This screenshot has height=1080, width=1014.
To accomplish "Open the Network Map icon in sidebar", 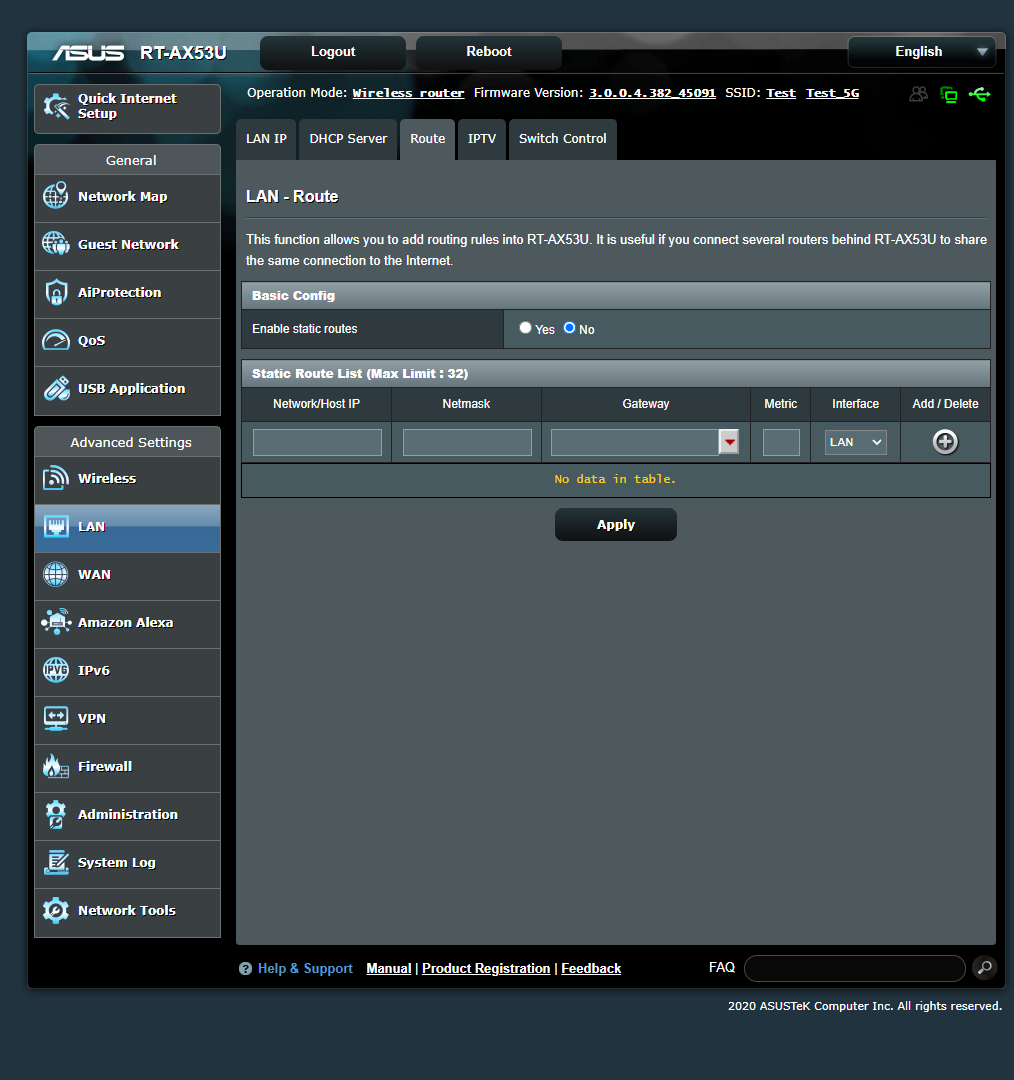I will coord(56,196).
